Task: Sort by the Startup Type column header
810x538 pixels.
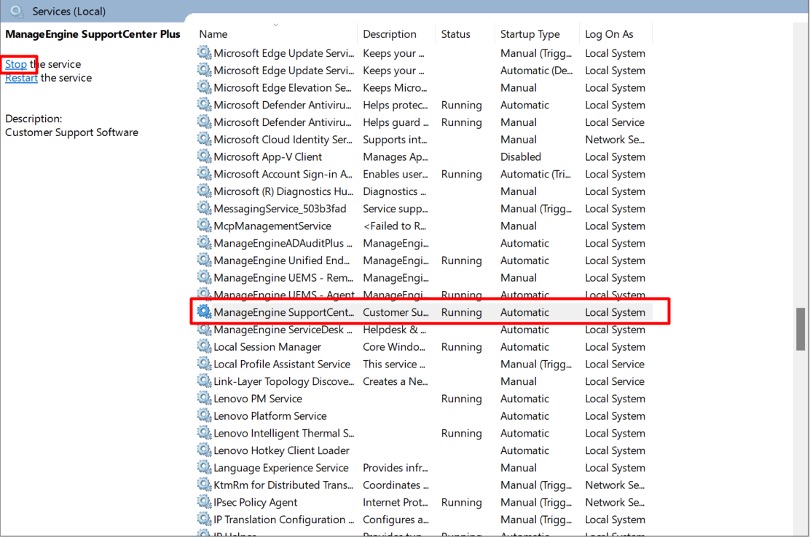Action: tap(530, 34)
